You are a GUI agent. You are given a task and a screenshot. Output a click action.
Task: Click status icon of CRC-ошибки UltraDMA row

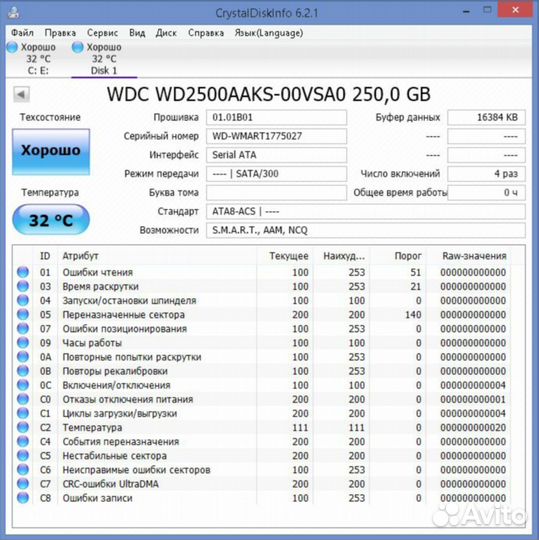click(23, 484)
